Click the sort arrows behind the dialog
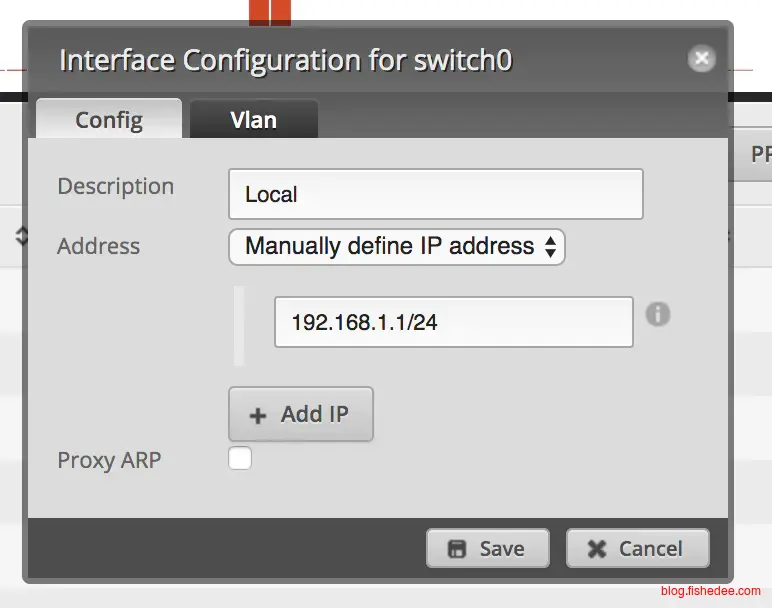This screenshot has width=772, height=608. click(x=21, y=237)
